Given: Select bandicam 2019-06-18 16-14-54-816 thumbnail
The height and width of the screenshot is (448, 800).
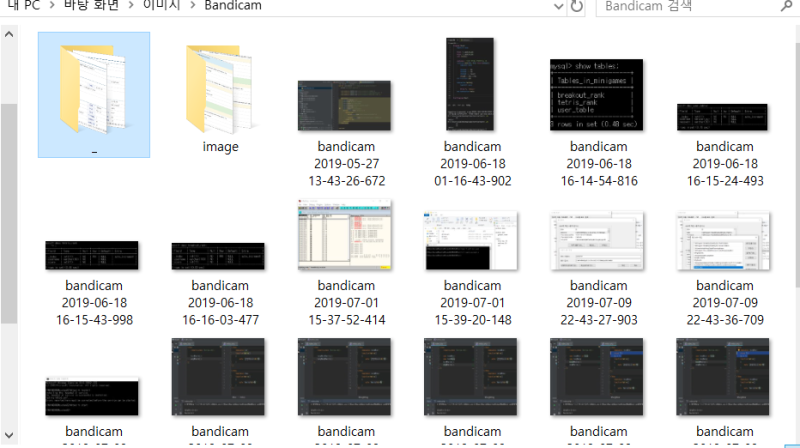Looking at the screenshot, I should (x=596, y=95).
